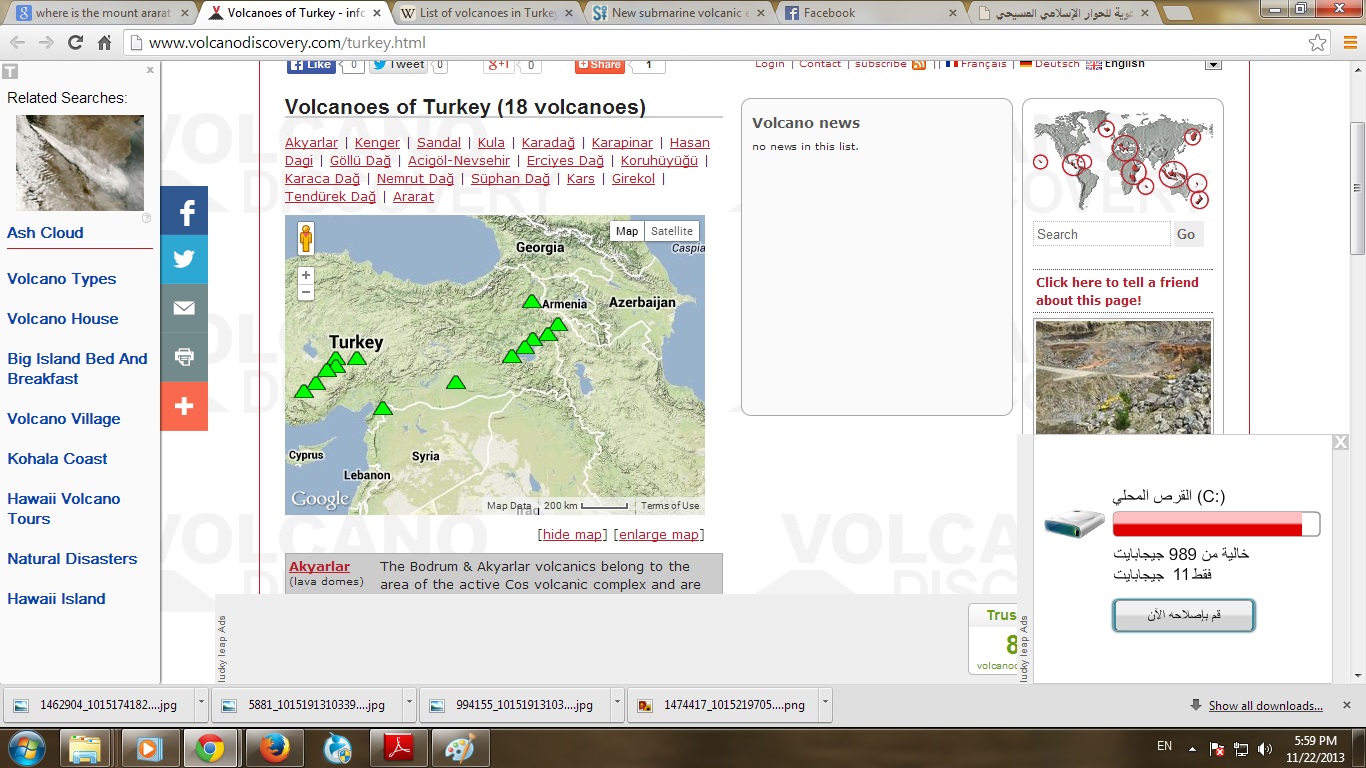The image size is (1366, 768).
Task: Expand options for the downloaded png file
Action: [825, 704]
